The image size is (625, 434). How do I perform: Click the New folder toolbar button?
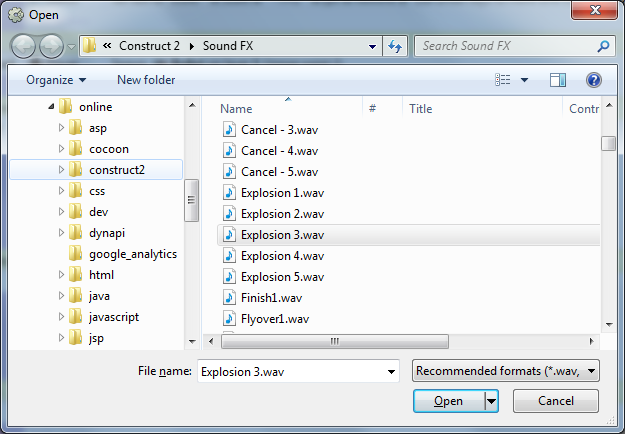pyautogui.click(x=146, y=79)
